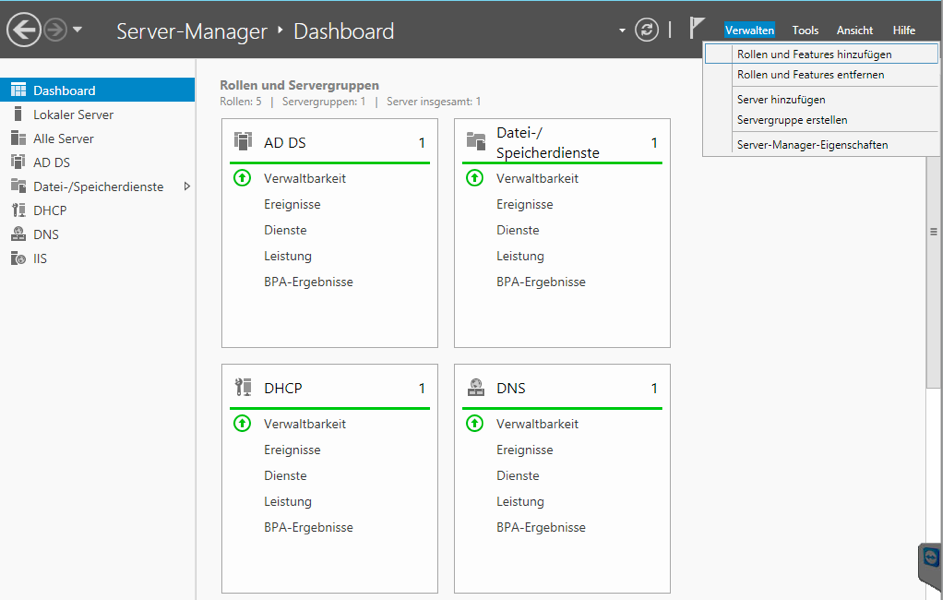943x600 pixels.
Task: Open Ereignisse in DHCP tile
Action: pos(292,450)
